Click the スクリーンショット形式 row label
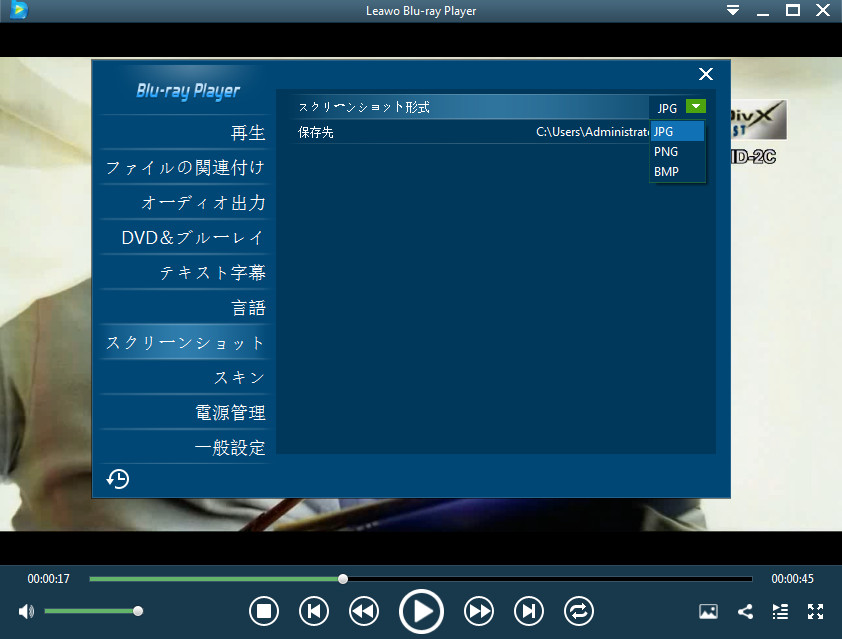The image size is (842, 639). pyautogui.click(x=364, y=107)
